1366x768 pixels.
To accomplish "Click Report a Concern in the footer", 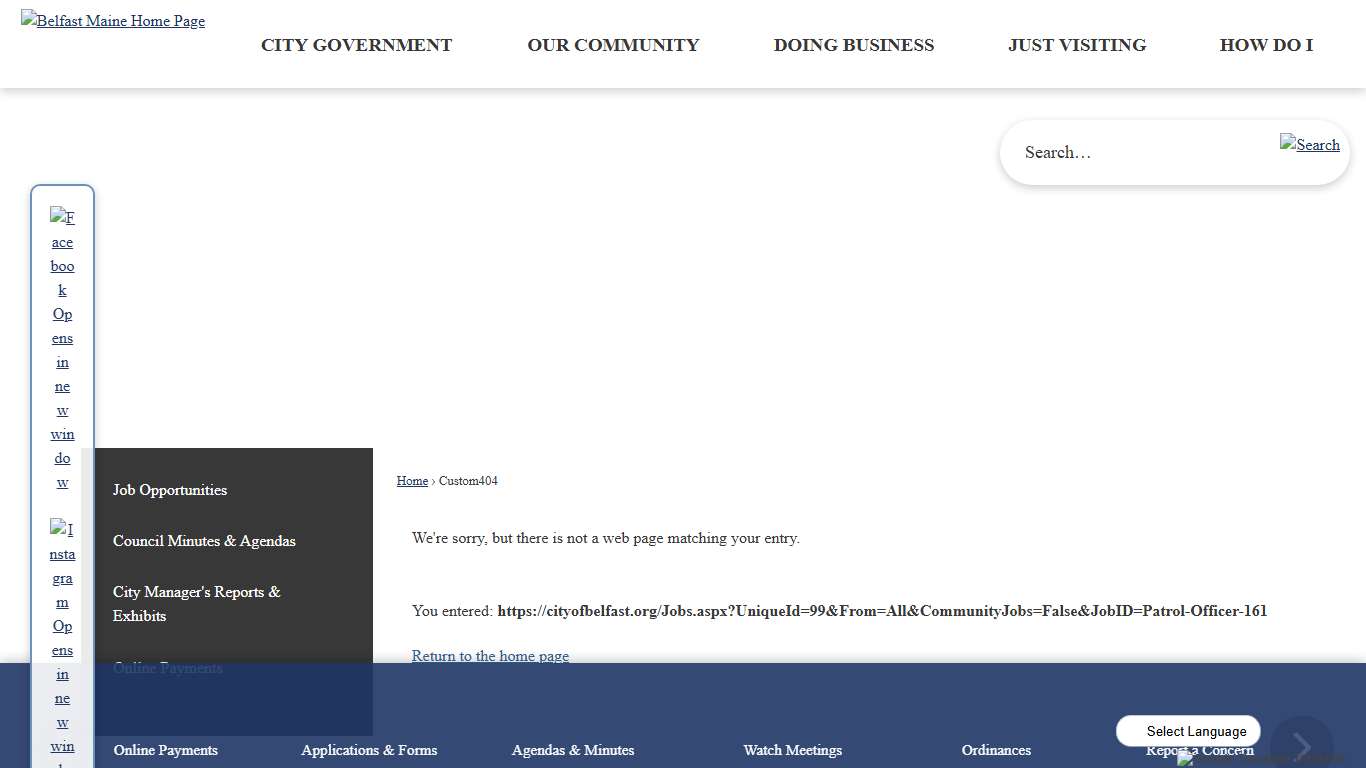I will point(1199,750).
